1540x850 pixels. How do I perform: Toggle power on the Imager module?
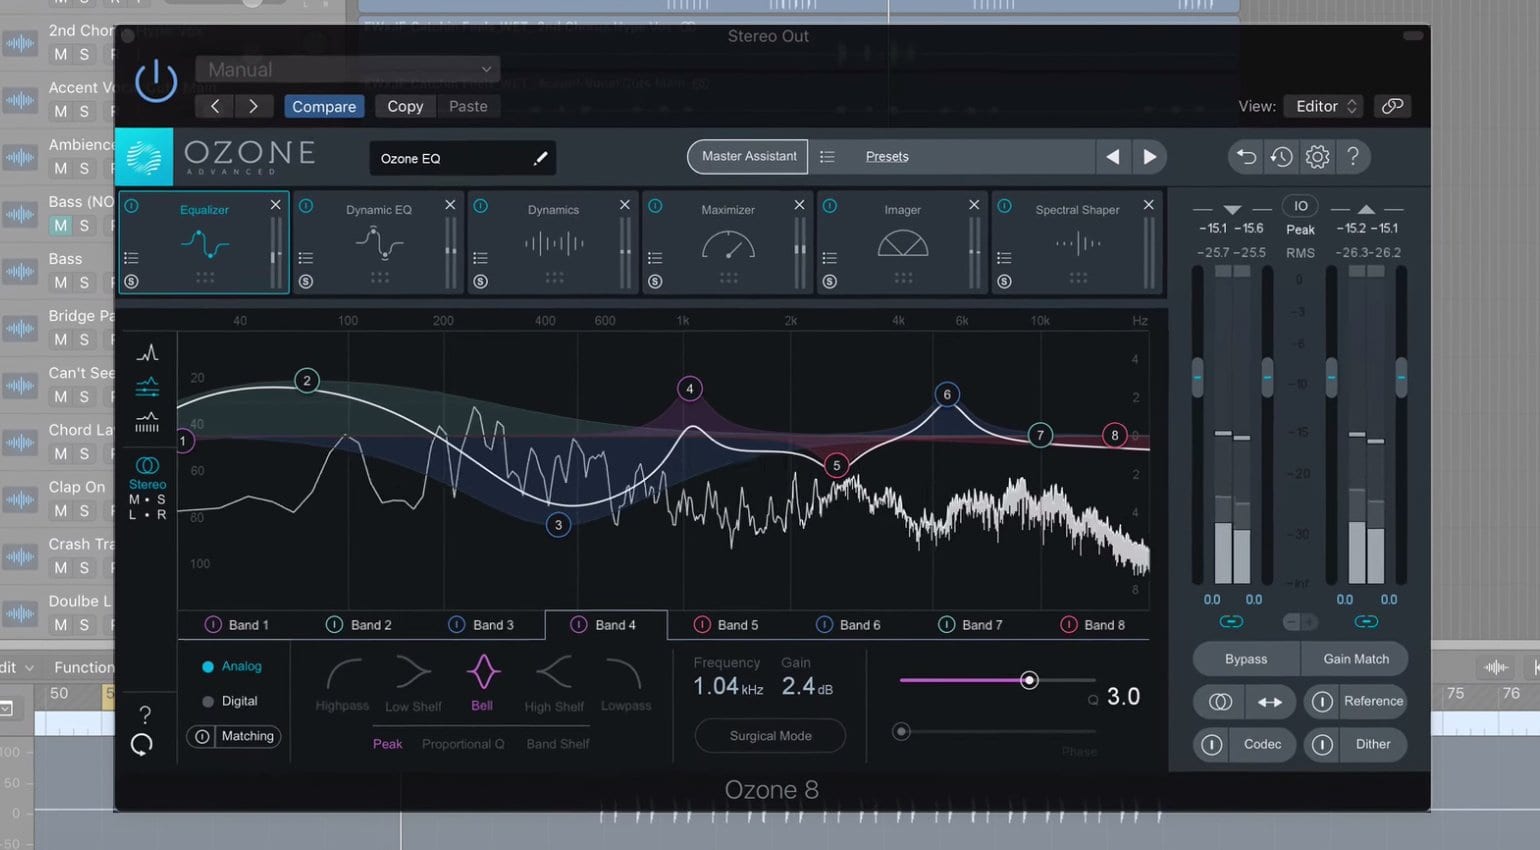pyautogui.click(x=830, y=206)
